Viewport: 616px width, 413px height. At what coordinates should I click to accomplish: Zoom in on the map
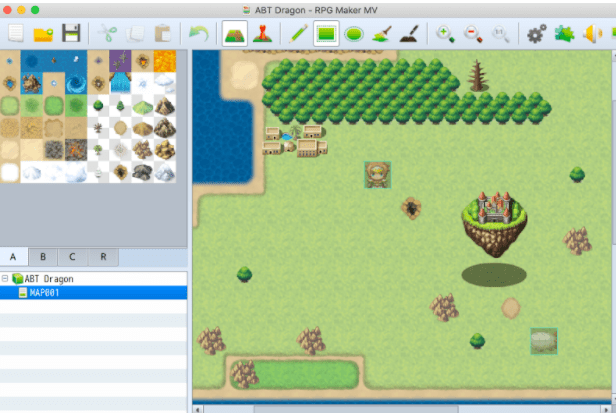click(x=445, y=34)
